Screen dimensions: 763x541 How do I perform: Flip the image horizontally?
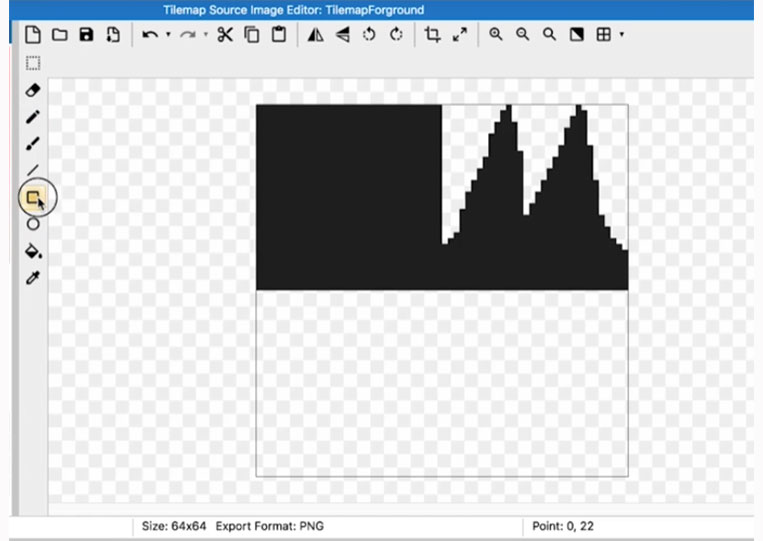point(315,35)
